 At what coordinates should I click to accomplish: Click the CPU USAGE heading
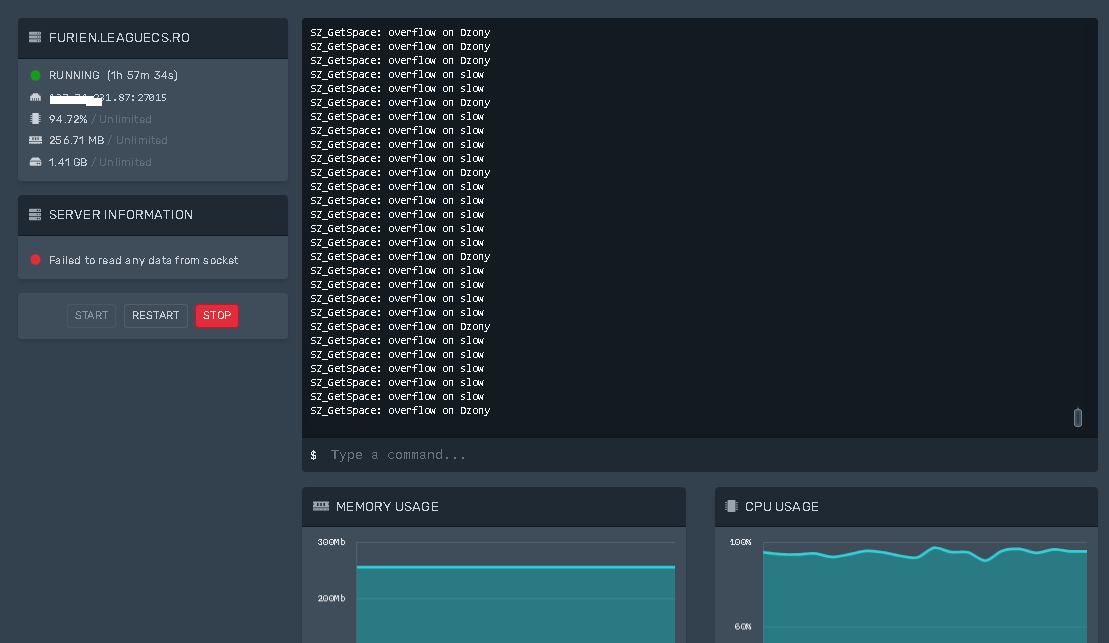782,506
